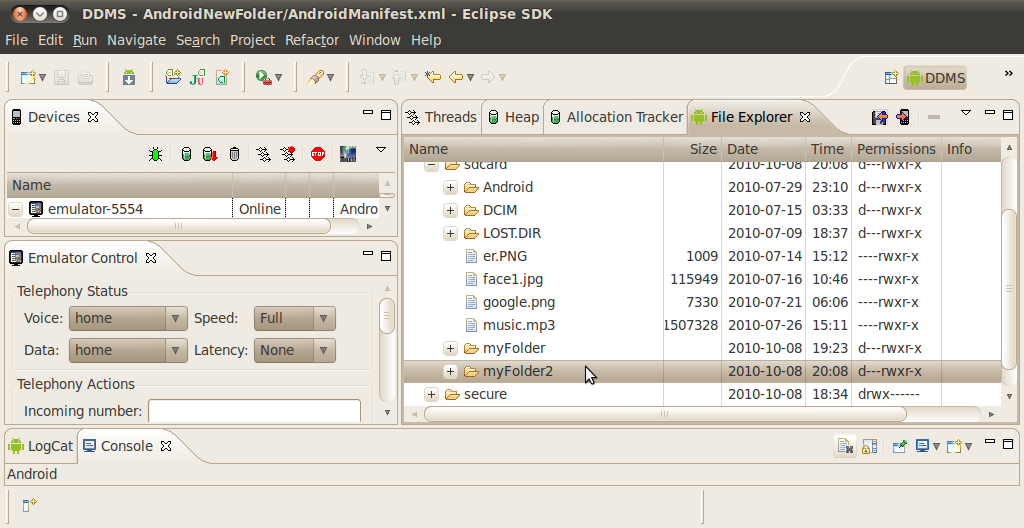Toggle the Scroll Lock console icon
This screenshot has width=1024, height=528.
coord(869,446)
